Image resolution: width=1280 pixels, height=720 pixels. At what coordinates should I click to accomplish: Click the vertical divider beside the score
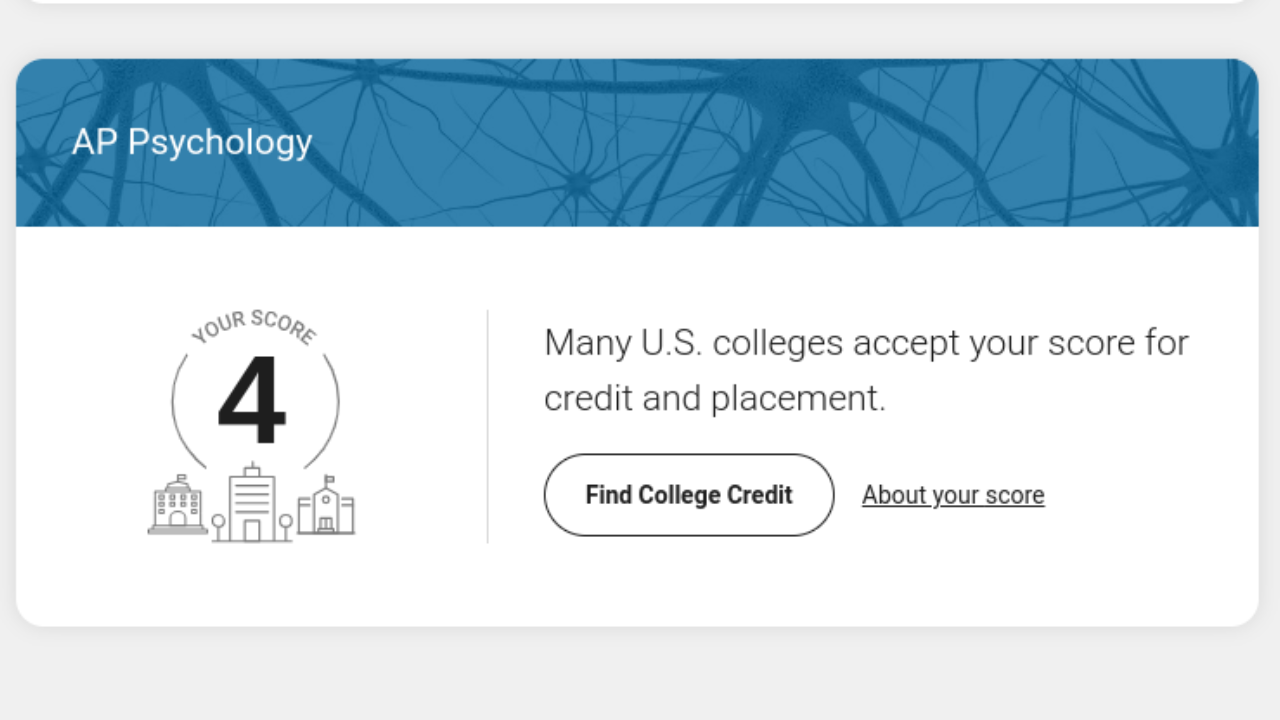(487, 426)
